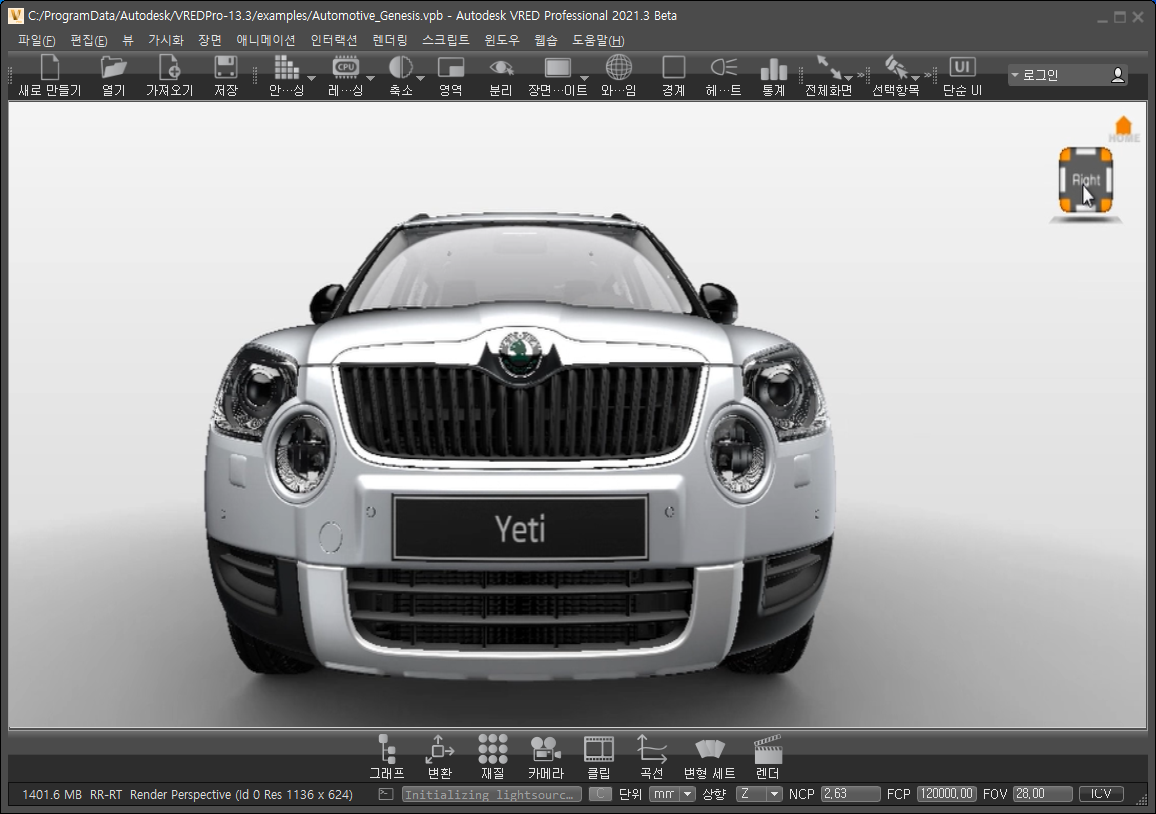
Task: Open the 재질 material editor
Action: [x=492, y=756]
